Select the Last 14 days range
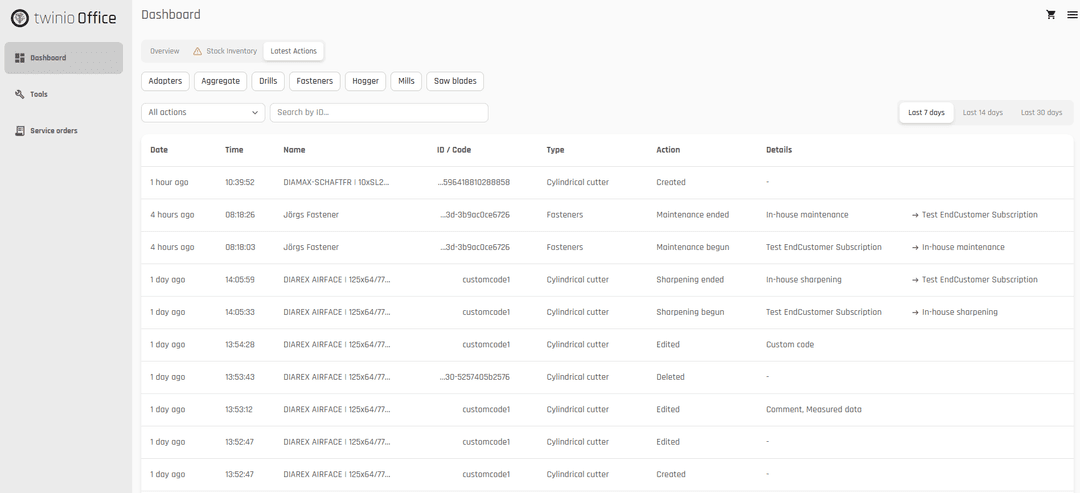Image resolution: width=1080 pixels, height=493 pixels. click(x=982, y=113)
